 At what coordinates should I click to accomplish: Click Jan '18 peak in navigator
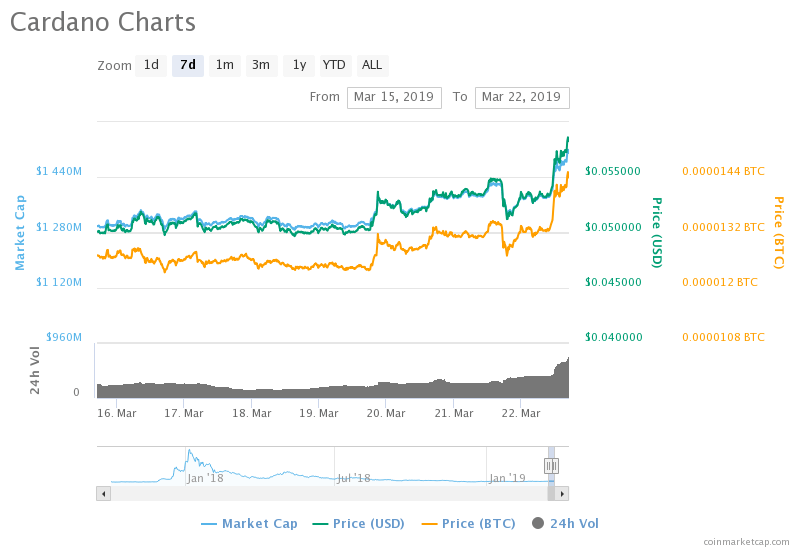(x=189, y=453)
